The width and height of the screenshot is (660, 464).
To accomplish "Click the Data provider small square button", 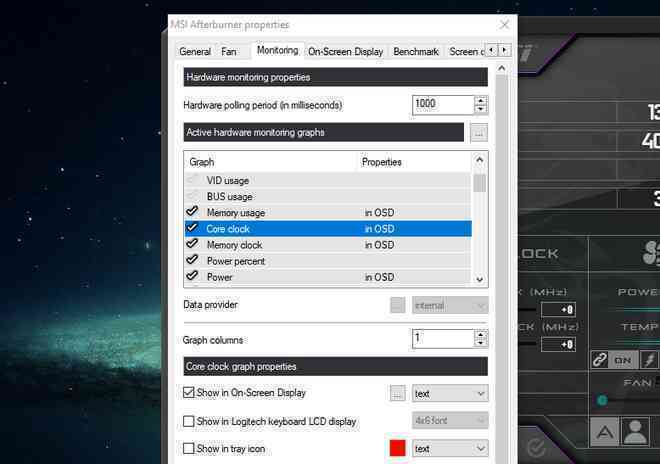I will [397, 305].
